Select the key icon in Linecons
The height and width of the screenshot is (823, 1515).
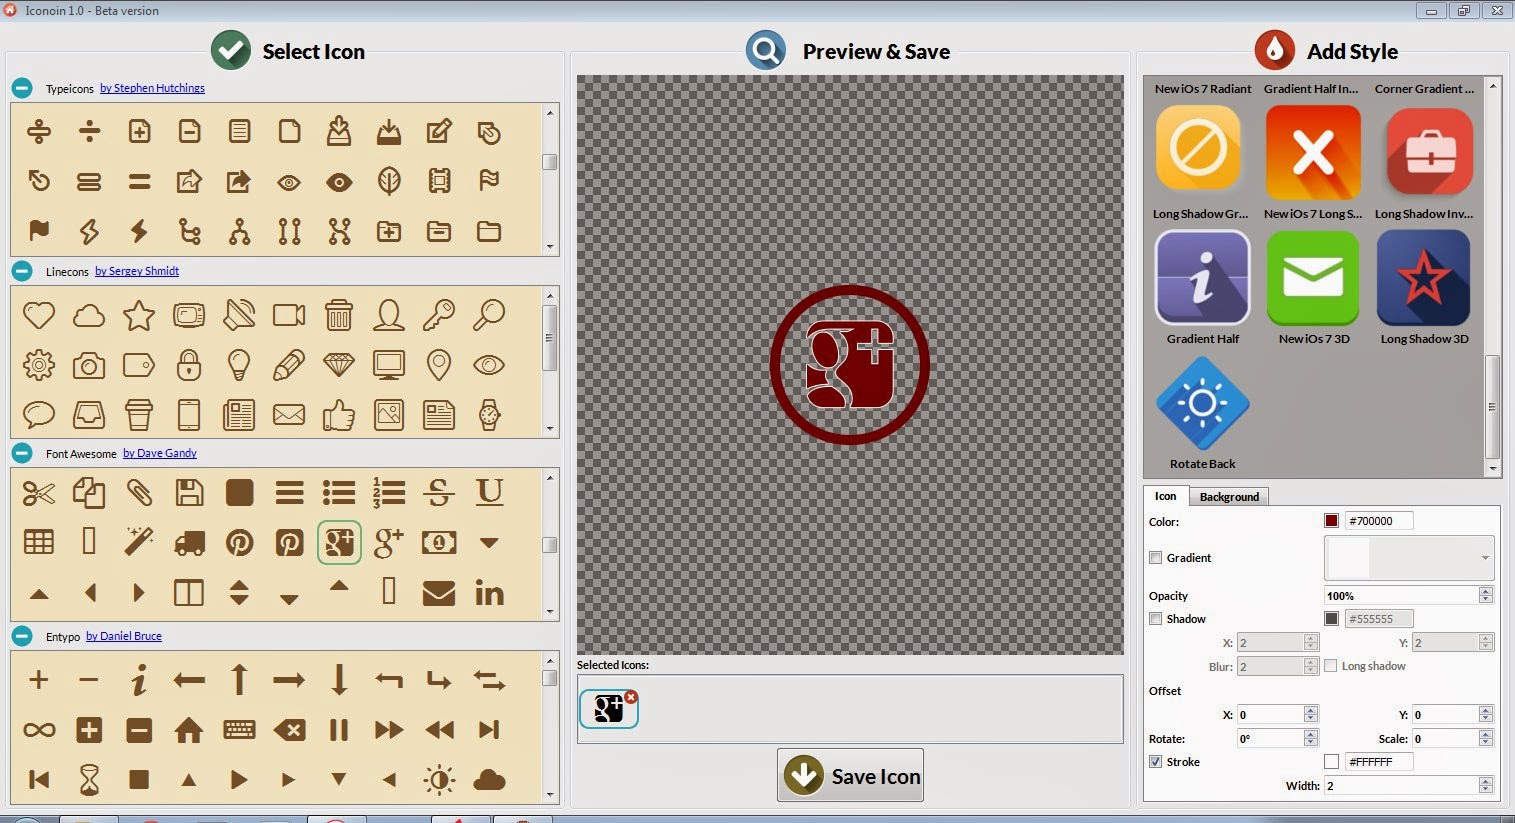(439, 315)
